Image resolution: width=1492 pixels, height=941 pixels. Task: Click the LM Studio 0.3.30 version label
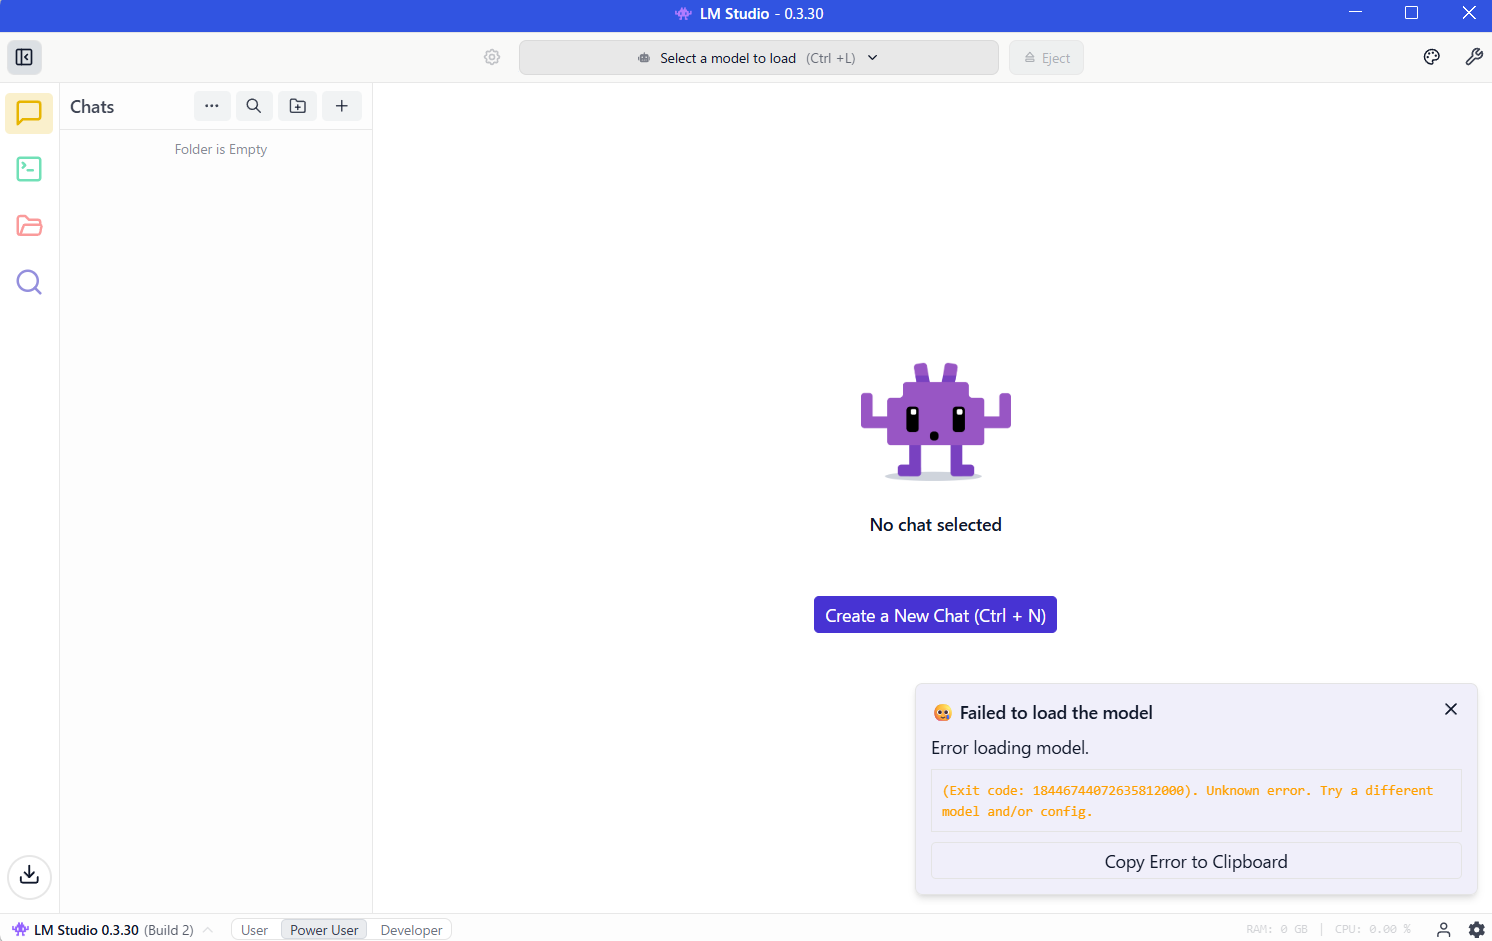pyautogui.click(x=86, y=930)
